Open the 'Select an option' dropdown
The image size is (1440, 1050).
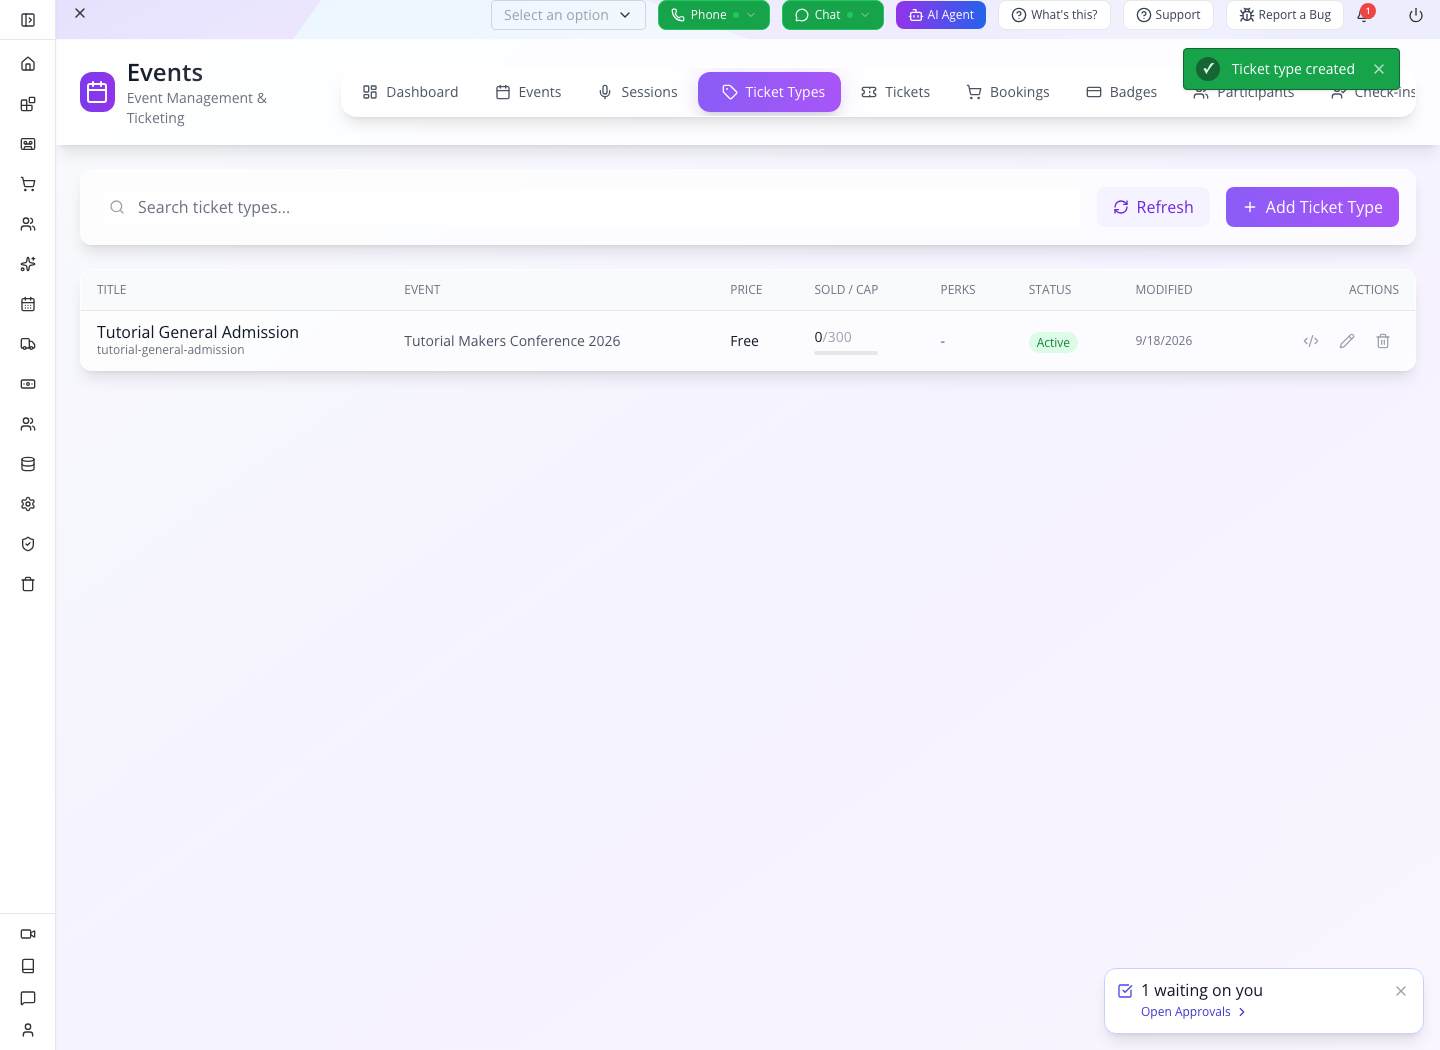click(x=568, y=15)
